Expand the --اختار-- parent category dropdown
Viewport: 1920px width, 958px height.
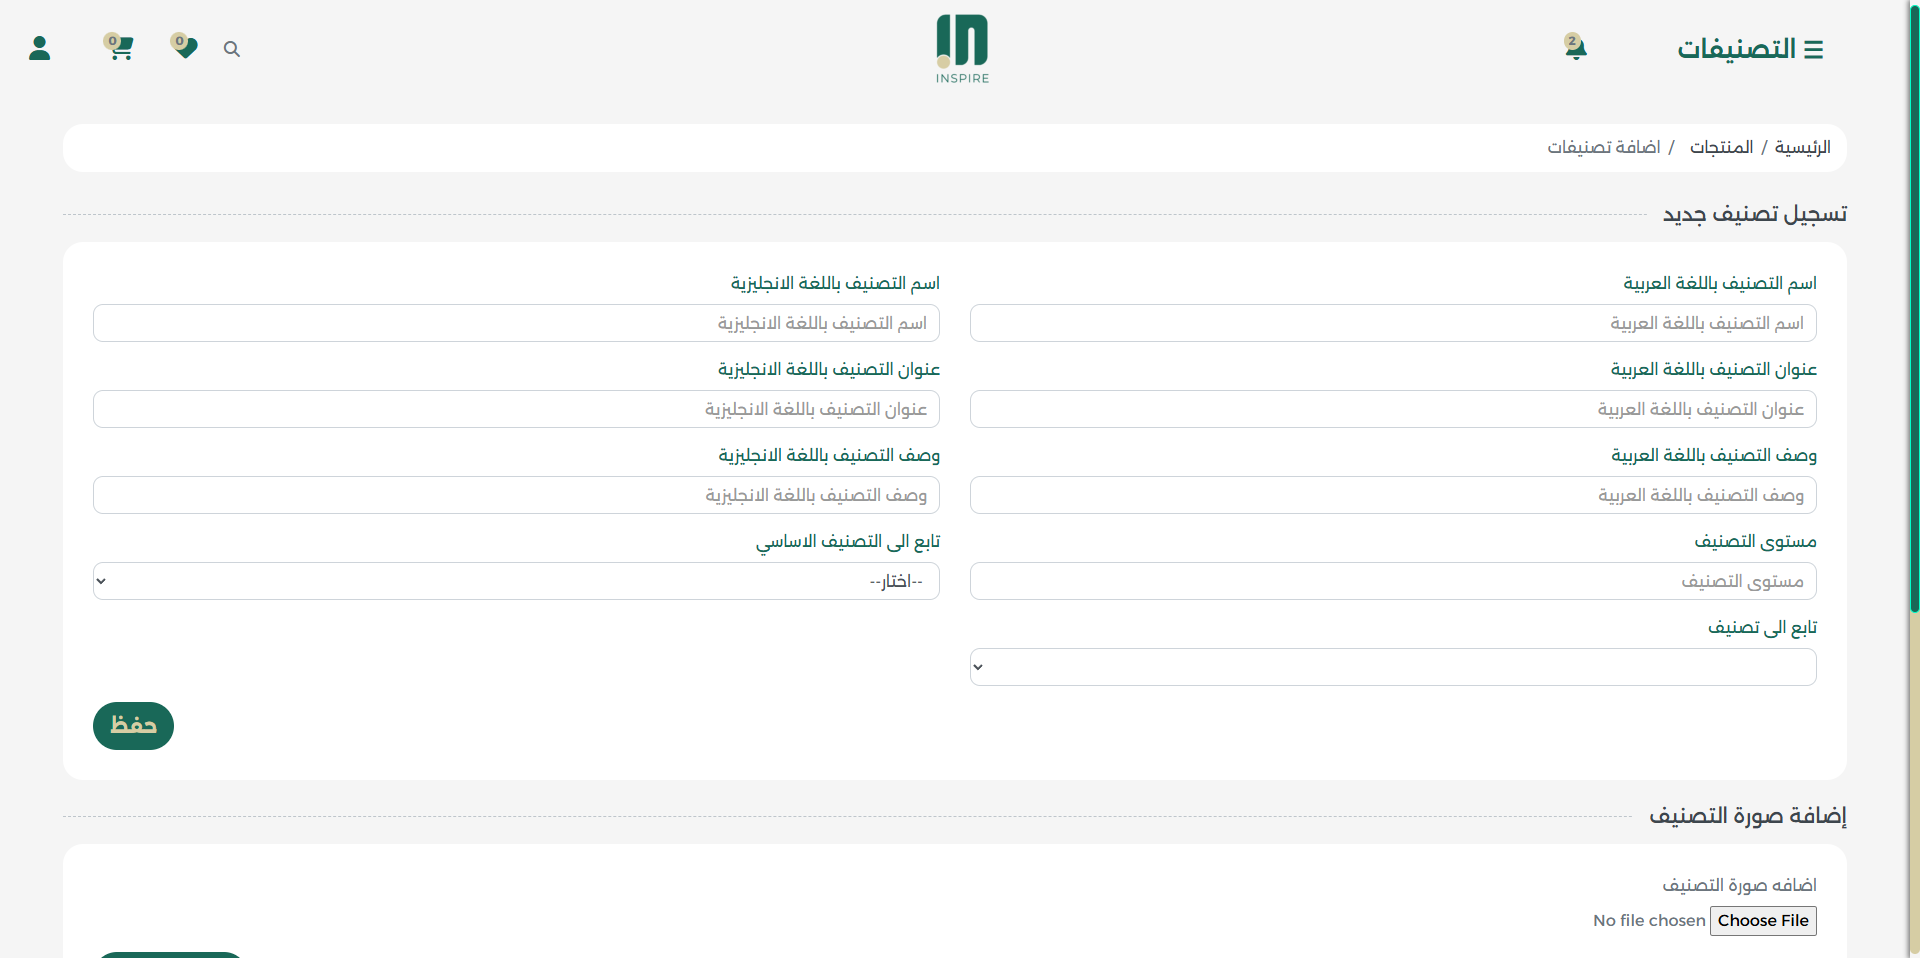(x=515, y=581)
